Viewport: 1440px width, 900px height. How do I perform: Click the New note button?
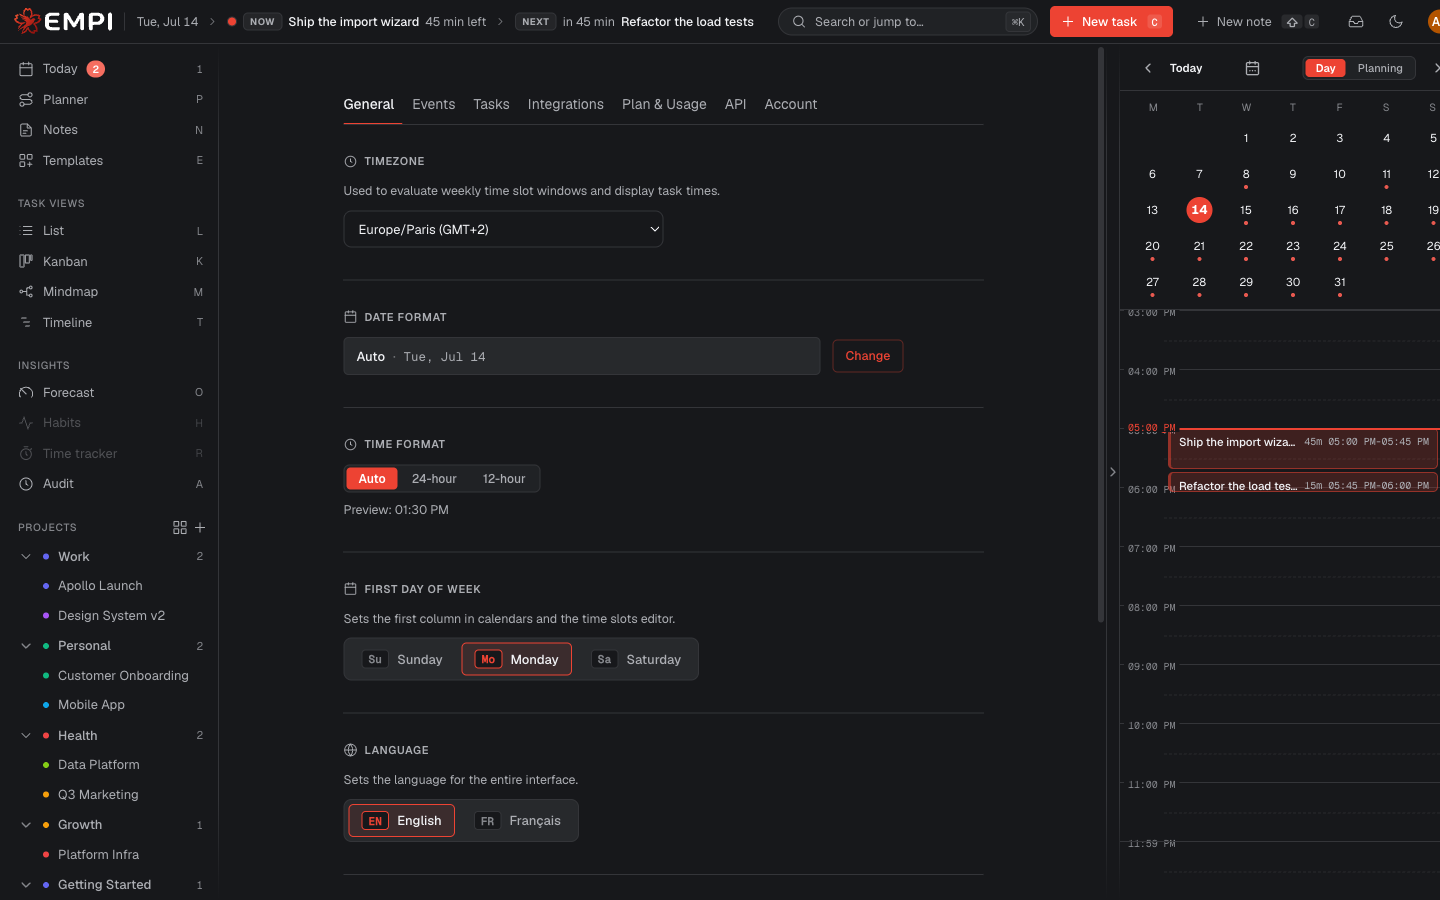(1258, 21)
